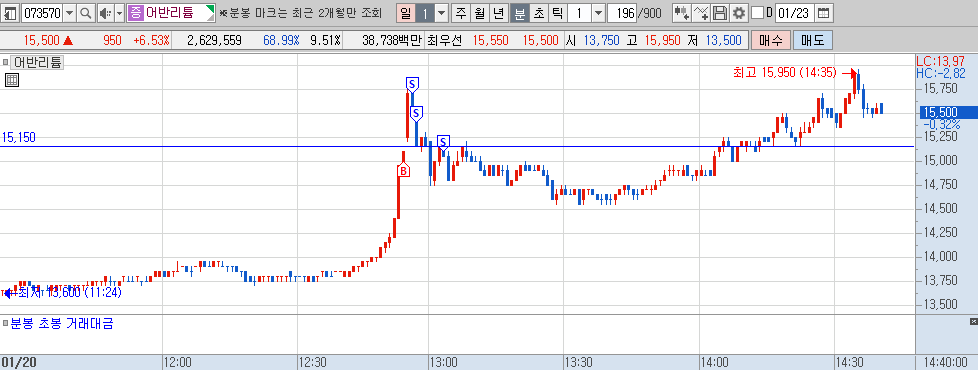Toggle the 분봉 초봉 거래대금 indicator box
This screenshot has height=370, width=978.
pyautogui.click(x=6, y=323)
